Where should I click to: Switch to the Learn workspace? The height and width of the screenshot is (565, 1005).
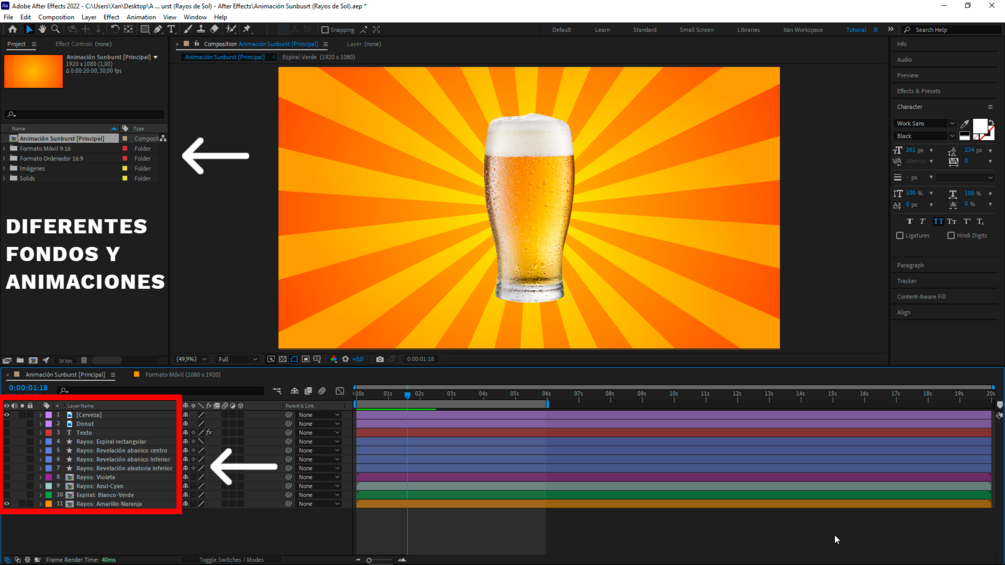tap(602, 30)
